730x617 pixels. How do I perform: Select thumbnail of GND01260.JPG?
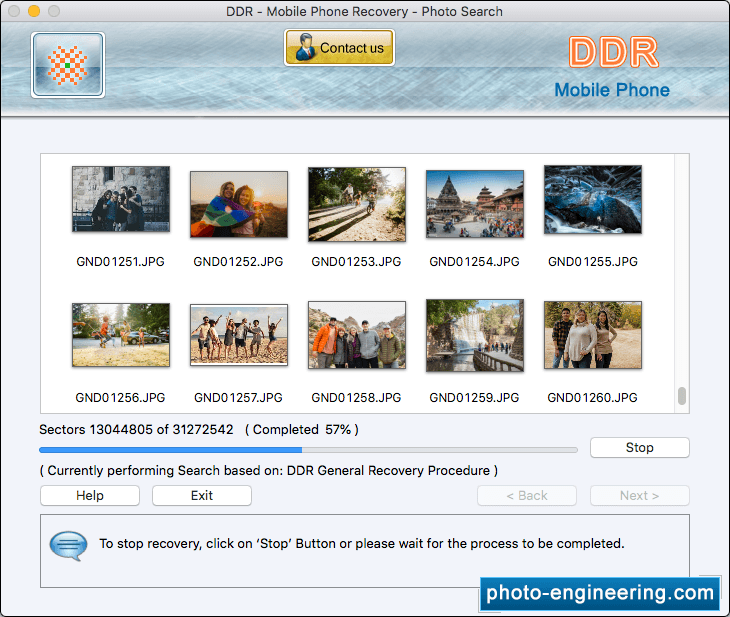tap(593, 335)
